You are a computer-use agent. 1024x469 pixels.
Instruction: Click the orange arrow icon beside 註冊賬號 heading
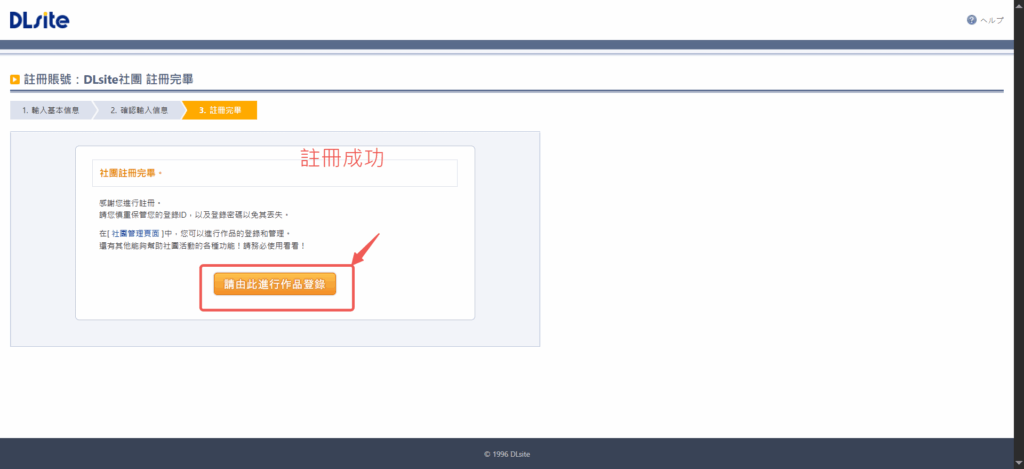click(x=15, y=78)
